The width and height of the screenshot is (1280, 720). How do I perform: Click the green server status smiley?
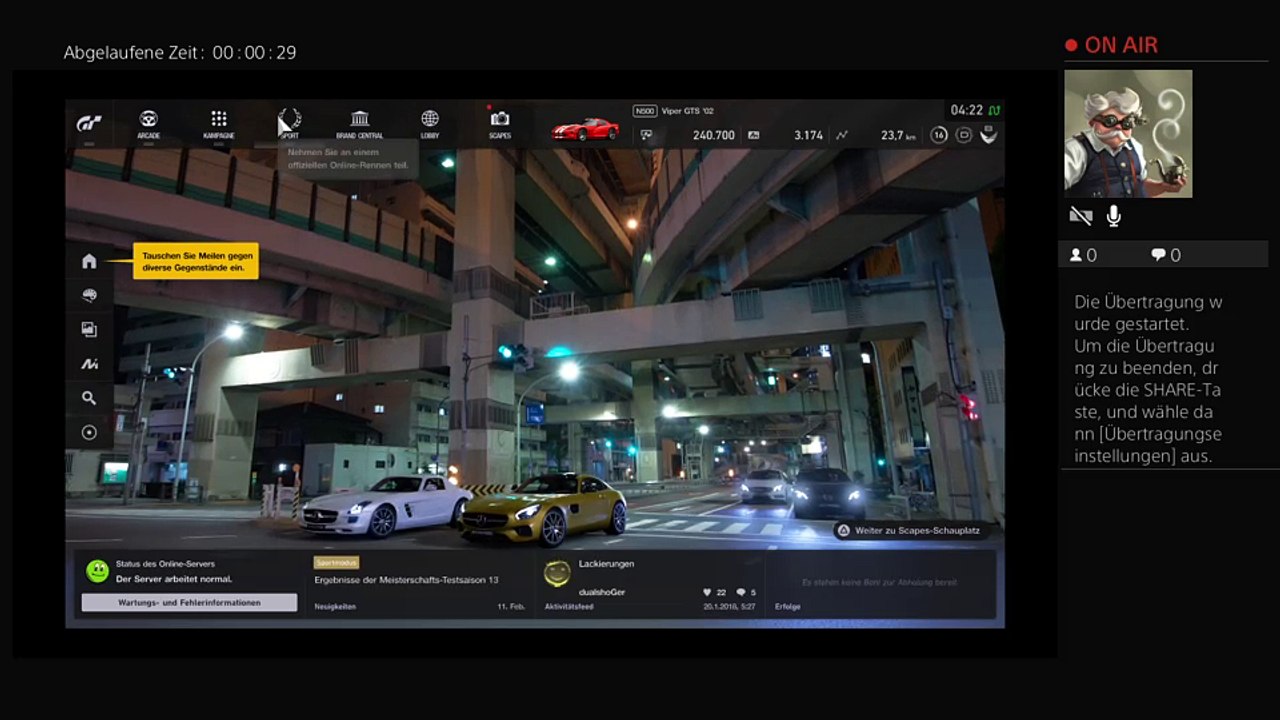tap(97, 571)
